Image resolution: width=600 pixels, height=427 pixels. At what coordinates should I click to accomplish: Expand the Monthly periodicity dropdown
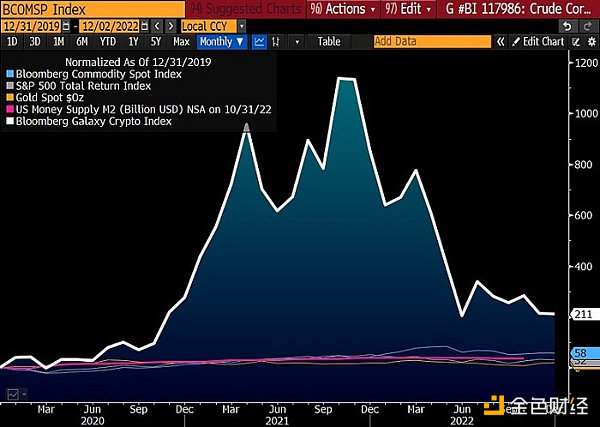pyautogui.click(x=221, y=42)
